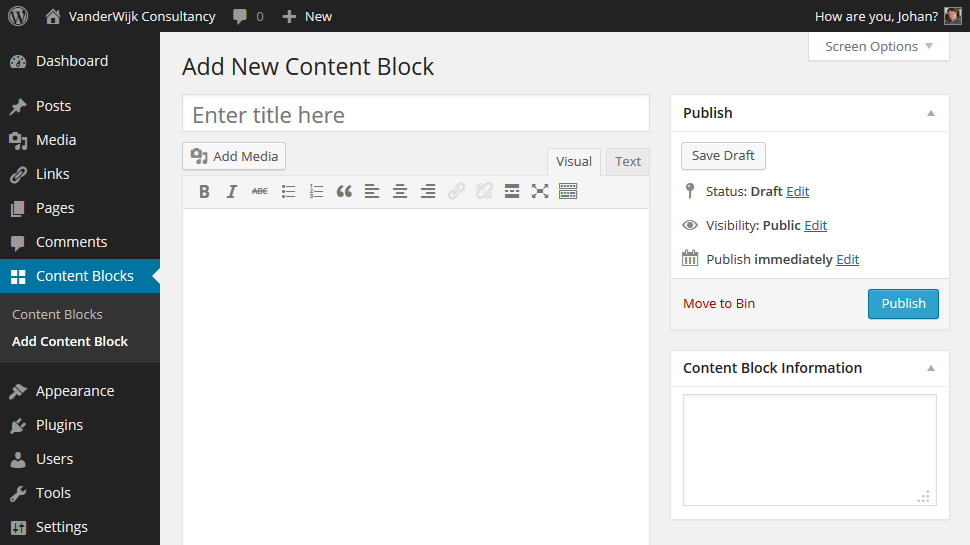The height and width of the screenshot is (545, 970).
Task: Insert a numbered list
Action: click(316, 191)
